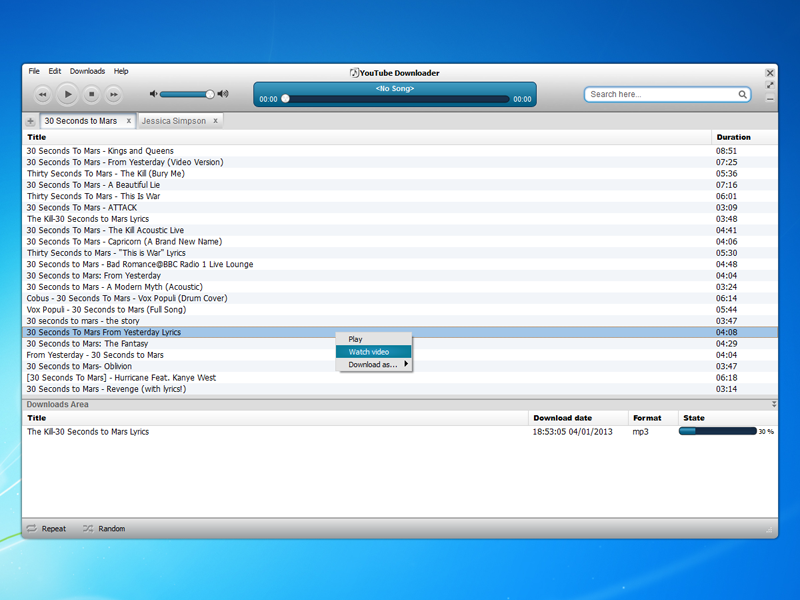
Task: Toggle the window size with expand icon
Action: [x=770, y=85]
